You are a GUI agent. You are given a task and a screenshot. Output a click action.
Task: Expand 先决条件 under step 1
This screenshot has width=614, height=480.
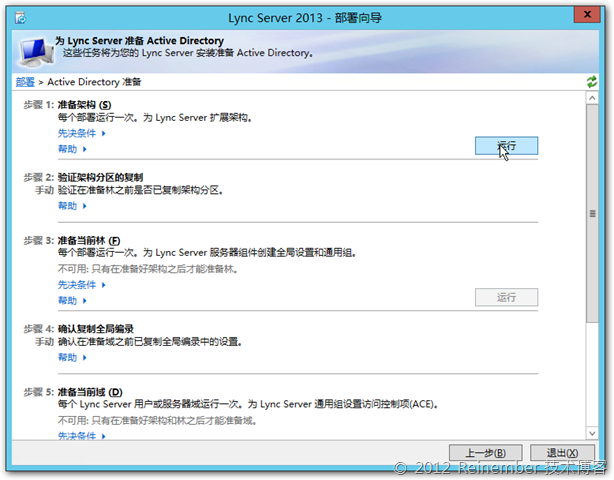coord(81,133)
